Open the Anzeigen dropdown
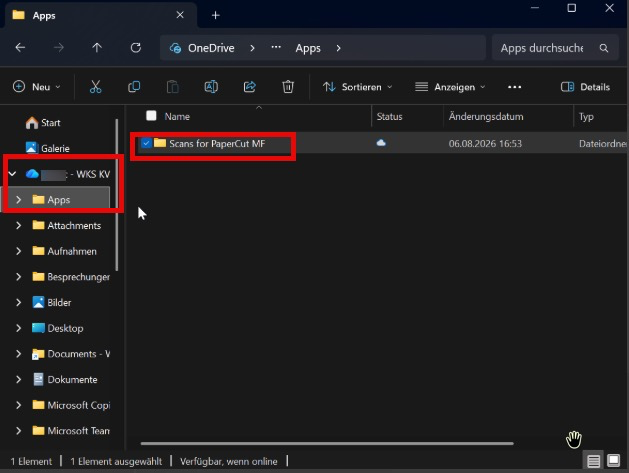Viewport: 629px width, 473px height. pos(450,87)
